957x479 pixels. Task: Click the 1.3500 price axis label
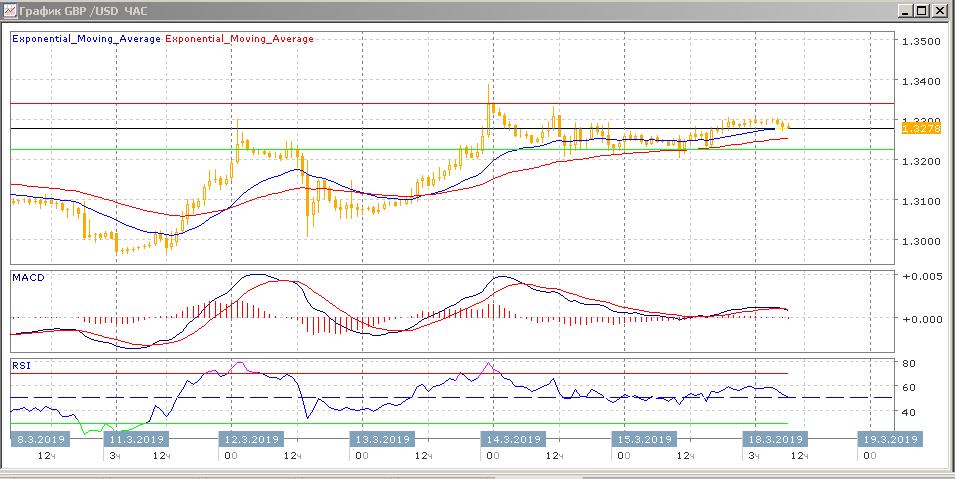click(921, 42)
